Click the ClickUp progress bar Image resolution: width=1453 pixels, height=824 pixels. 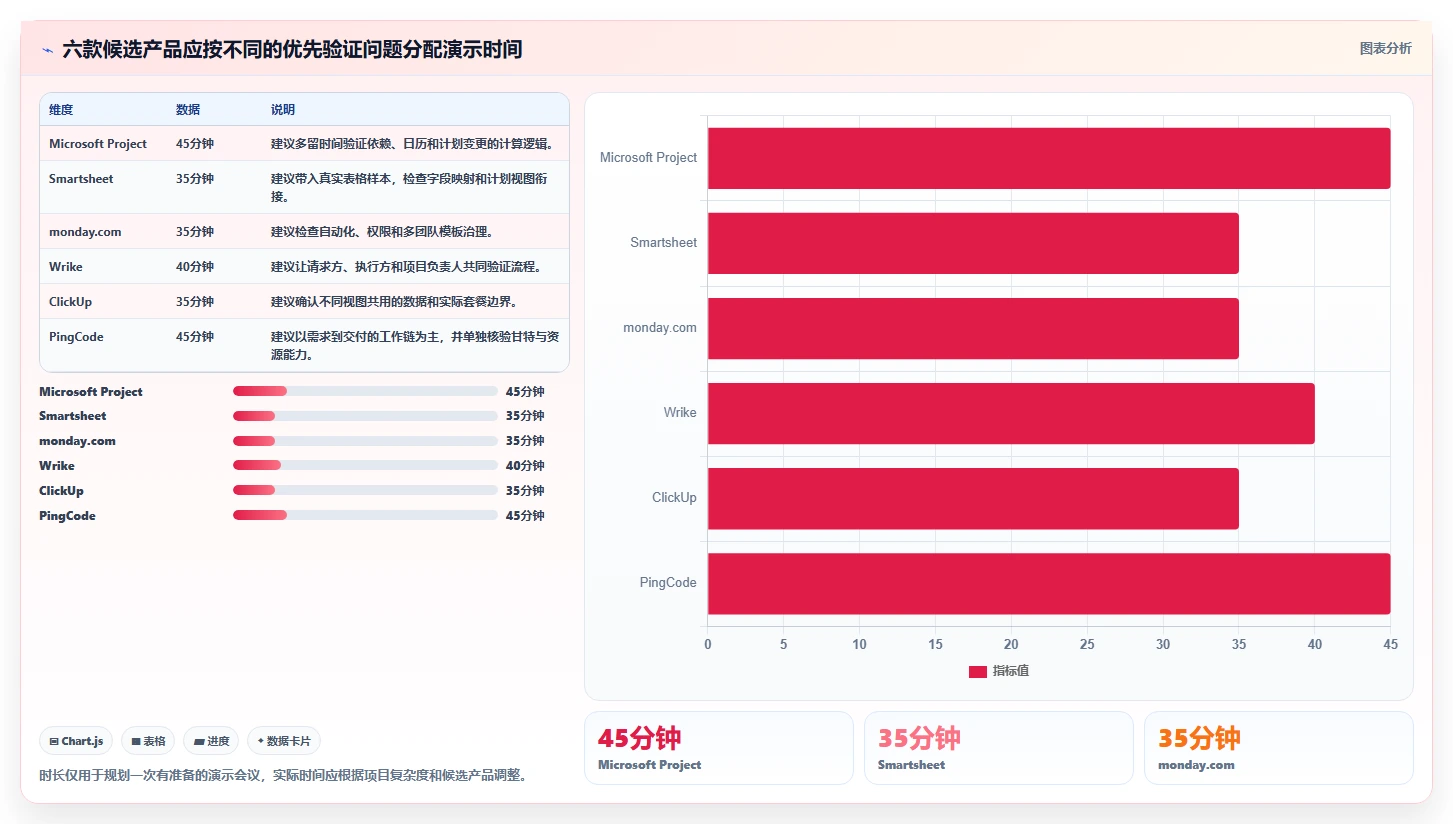[365, 490]
